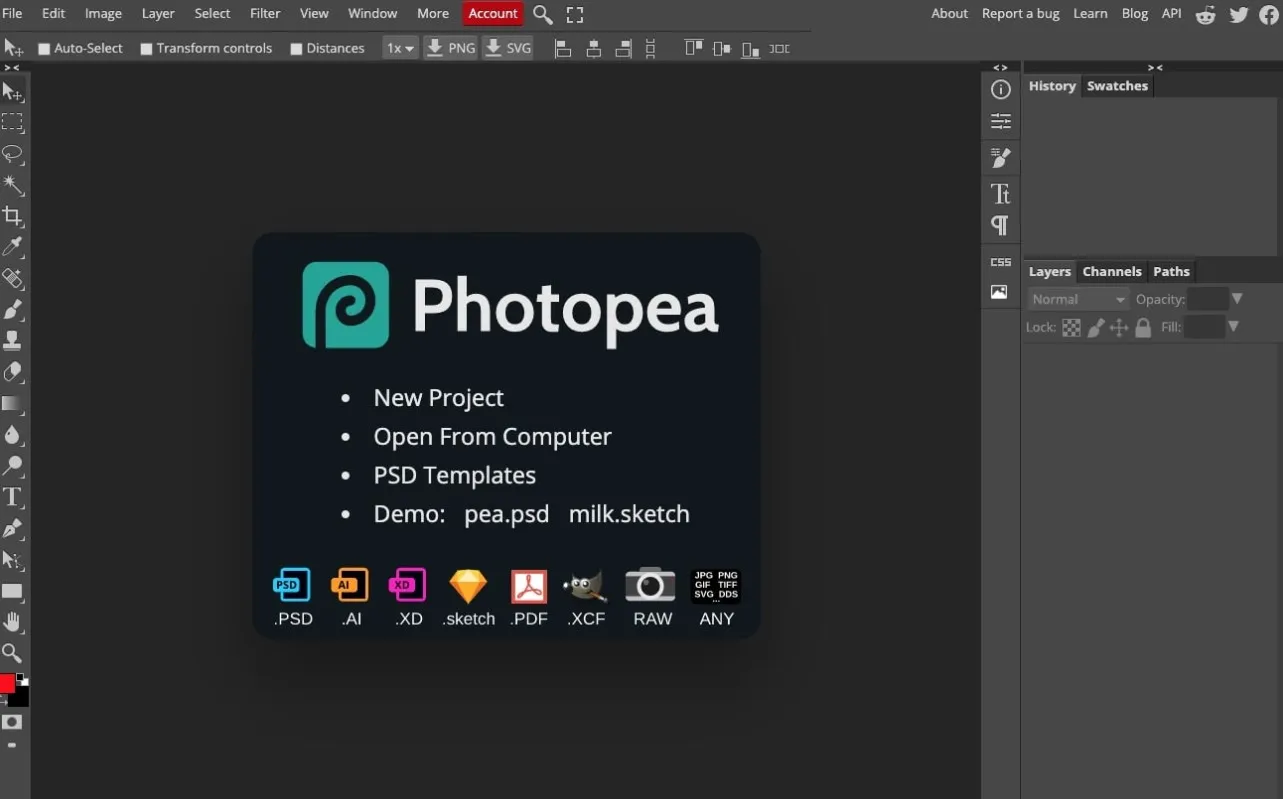Select the Clone Stamp tool
This screenshot has height=799, width=1283.
pos(12,341)
